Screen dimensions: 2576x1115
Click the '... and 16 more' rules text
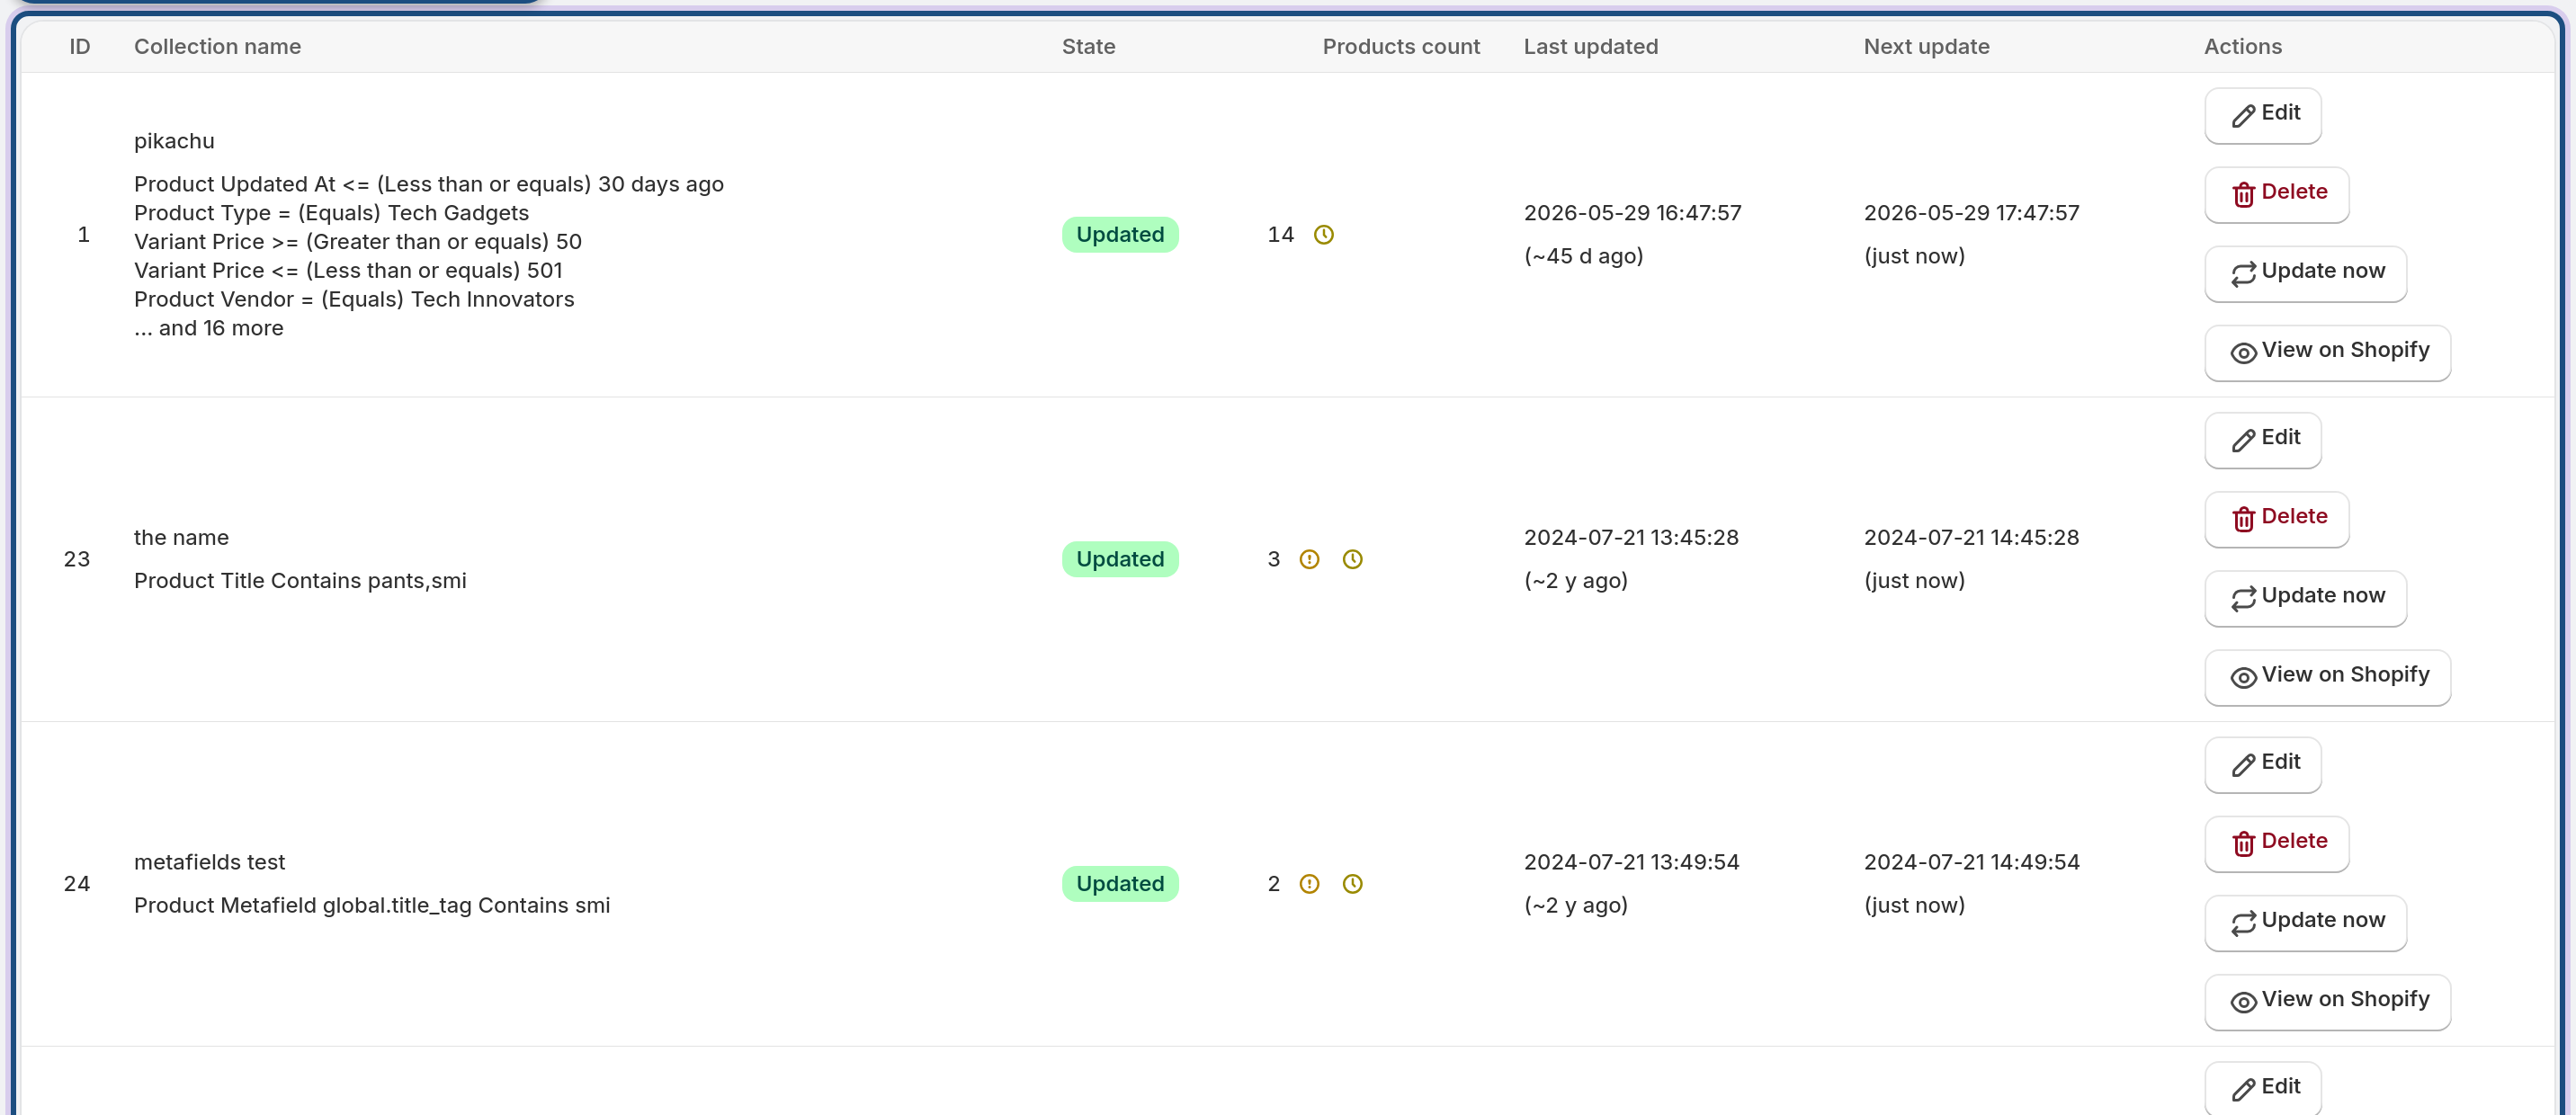(x=209, y=329)
